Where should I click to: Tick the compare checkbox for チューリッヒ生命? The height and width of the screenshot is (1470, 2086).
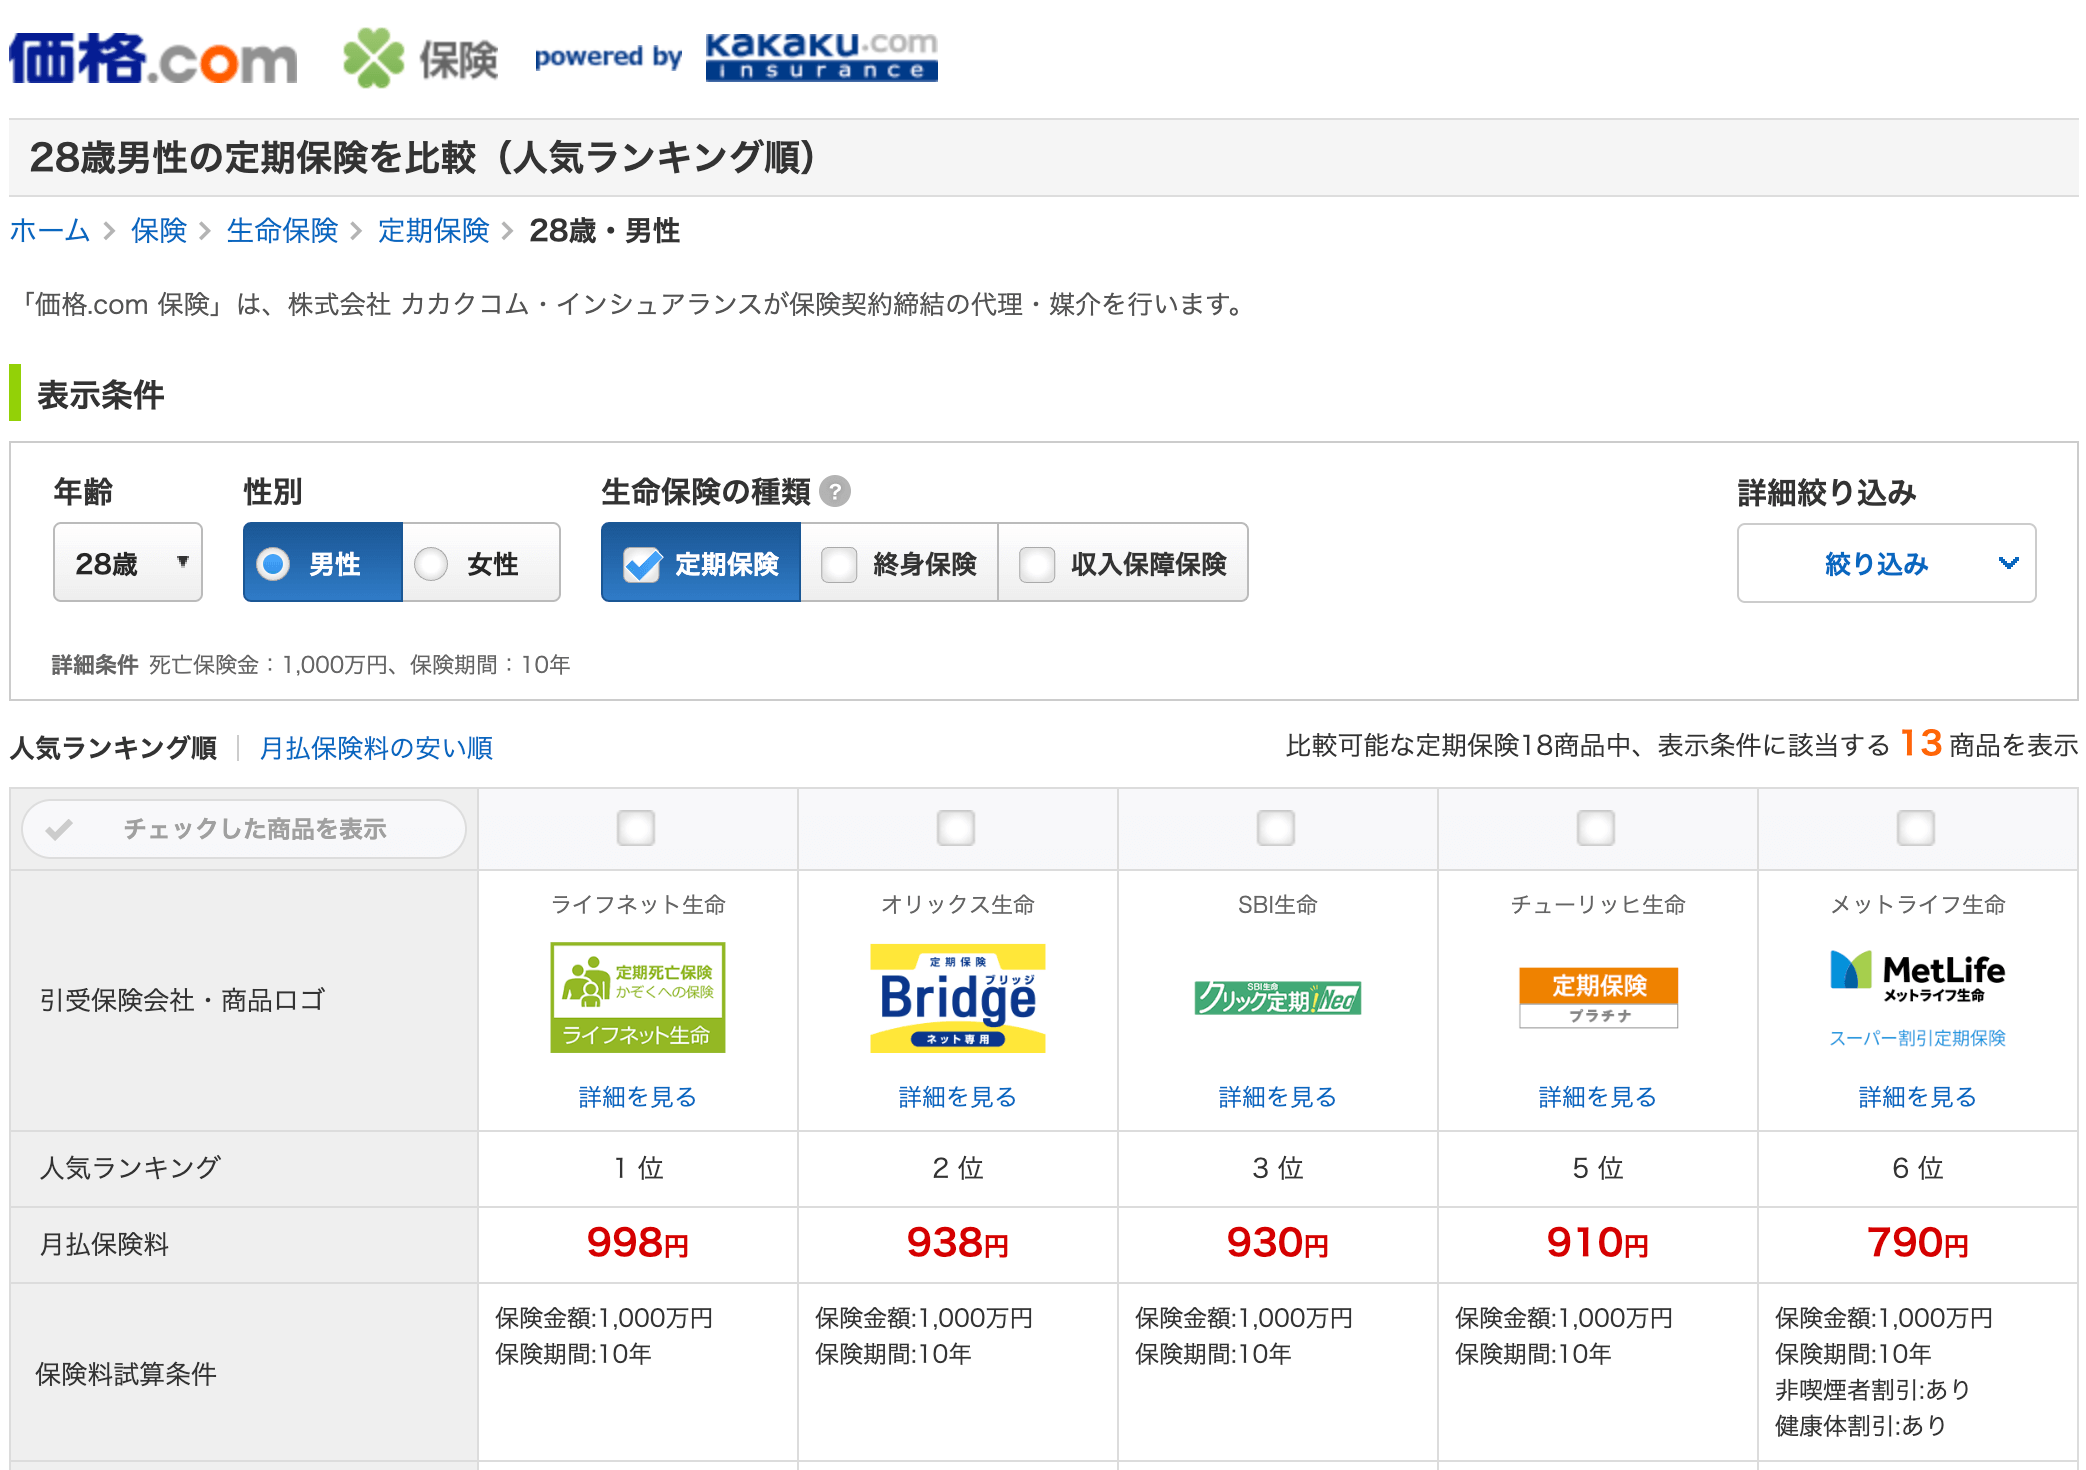tap(1596, 828)
